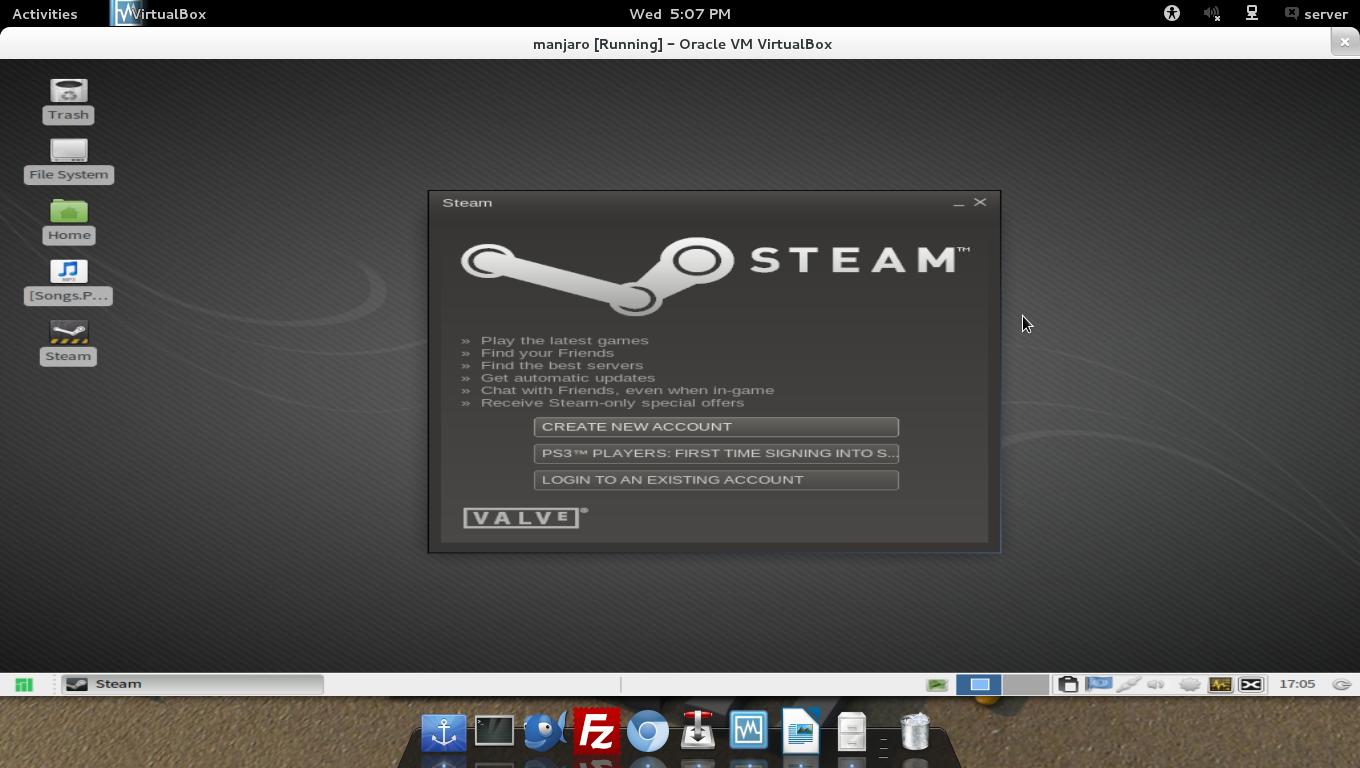The height and width of the screenshot is (768, 1360).
Task: Open the Trash can at dock's end
Action: [913, 732]
